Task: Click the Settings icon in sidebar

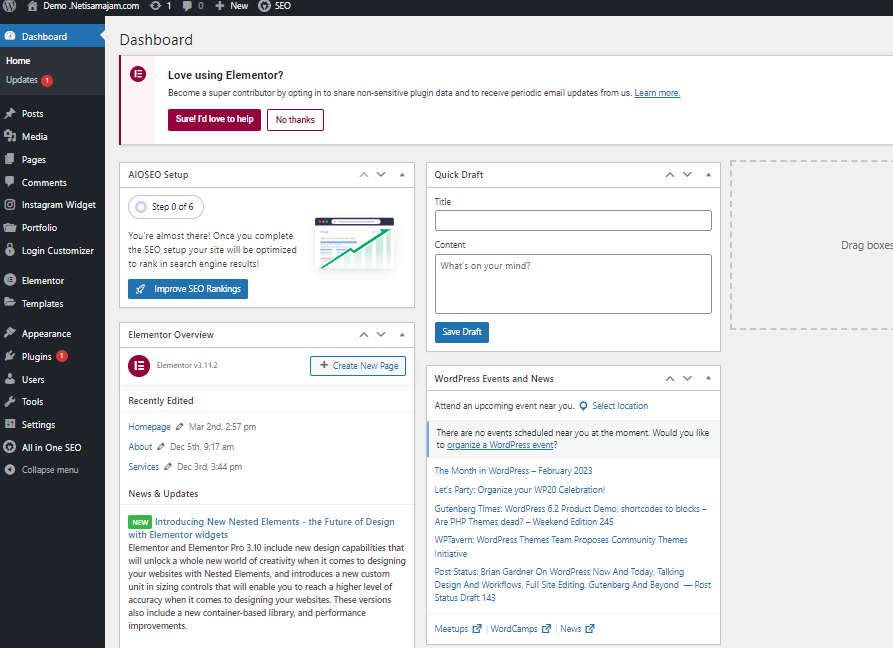Action: point(10,424)
